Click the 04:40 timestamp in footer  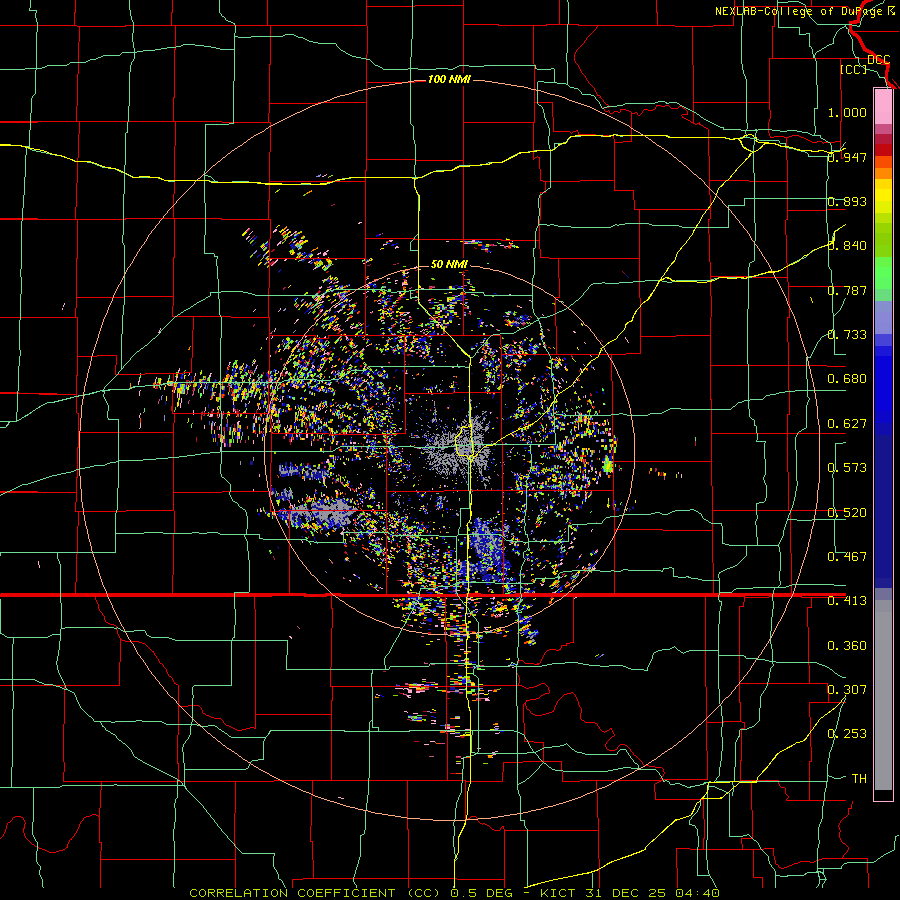pyautogui.click(x=698, y=893)
